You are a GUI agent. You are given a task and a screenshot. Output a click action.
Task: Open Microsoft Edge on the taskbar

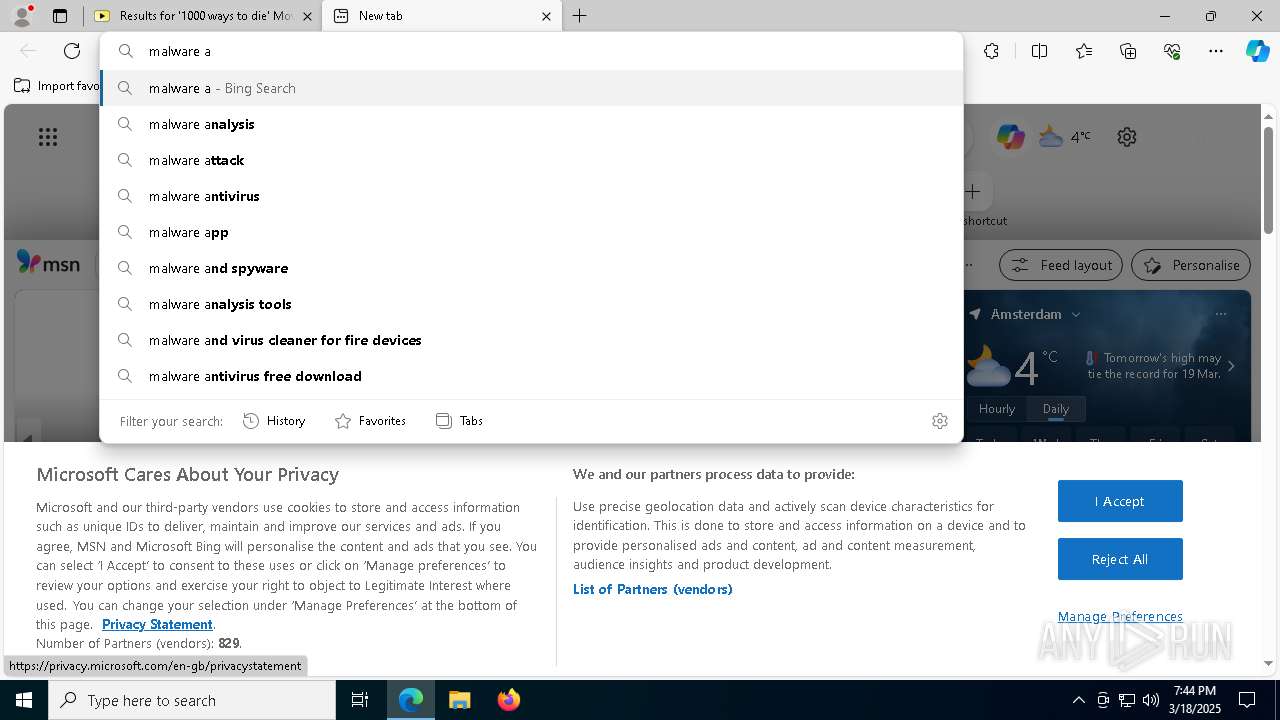tap(411, 700)
